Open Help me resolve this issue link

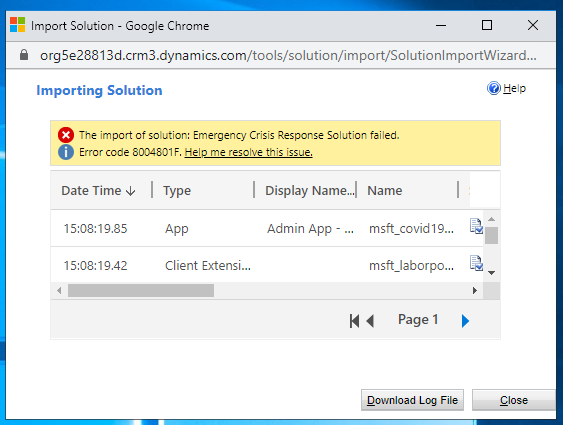tap(248, 152)
